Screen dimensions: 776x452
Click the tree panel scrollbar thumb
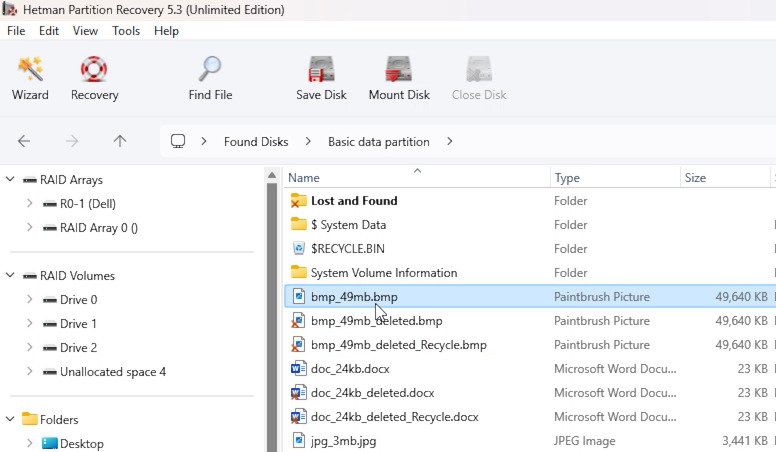[272, 317]
